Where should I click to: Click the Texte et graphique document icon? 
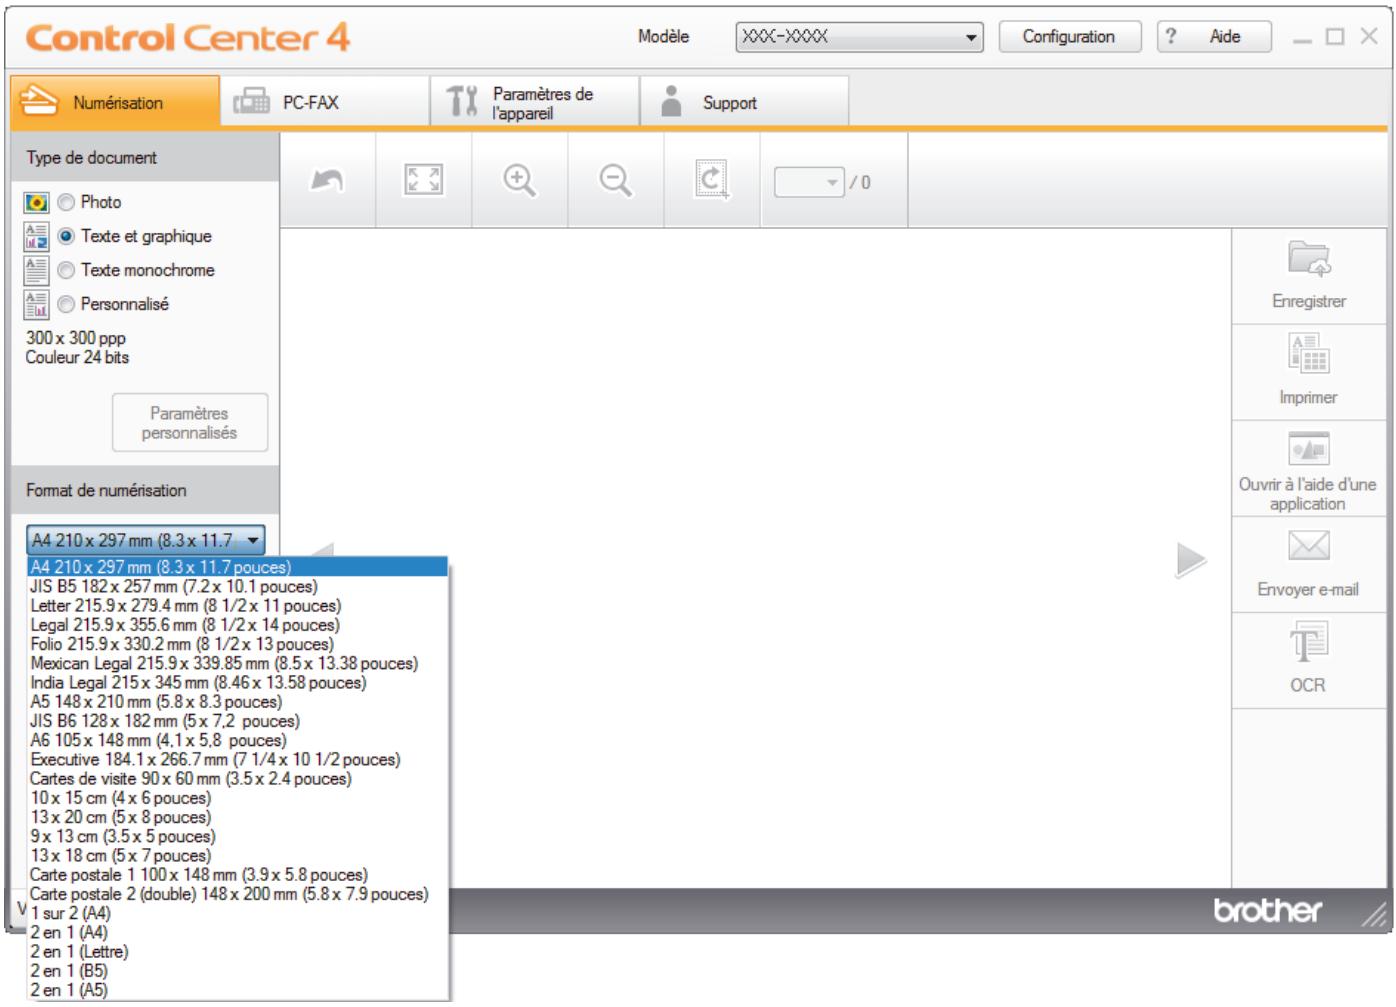(x=36, y=237)
